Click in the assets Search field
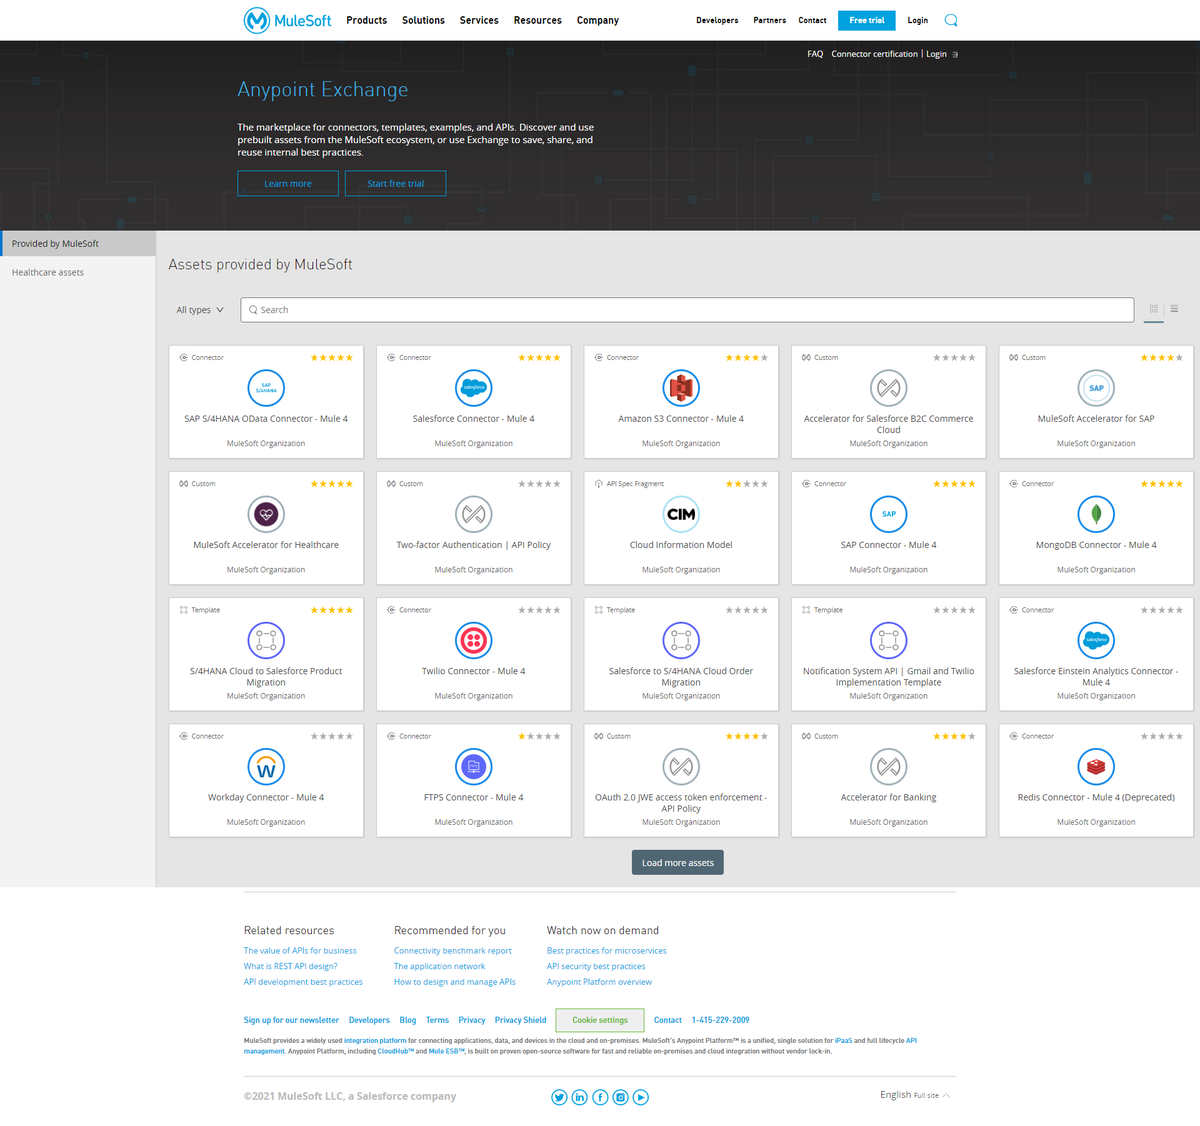The height and width of the screenshot is (1126, 1200). point(687,310)
